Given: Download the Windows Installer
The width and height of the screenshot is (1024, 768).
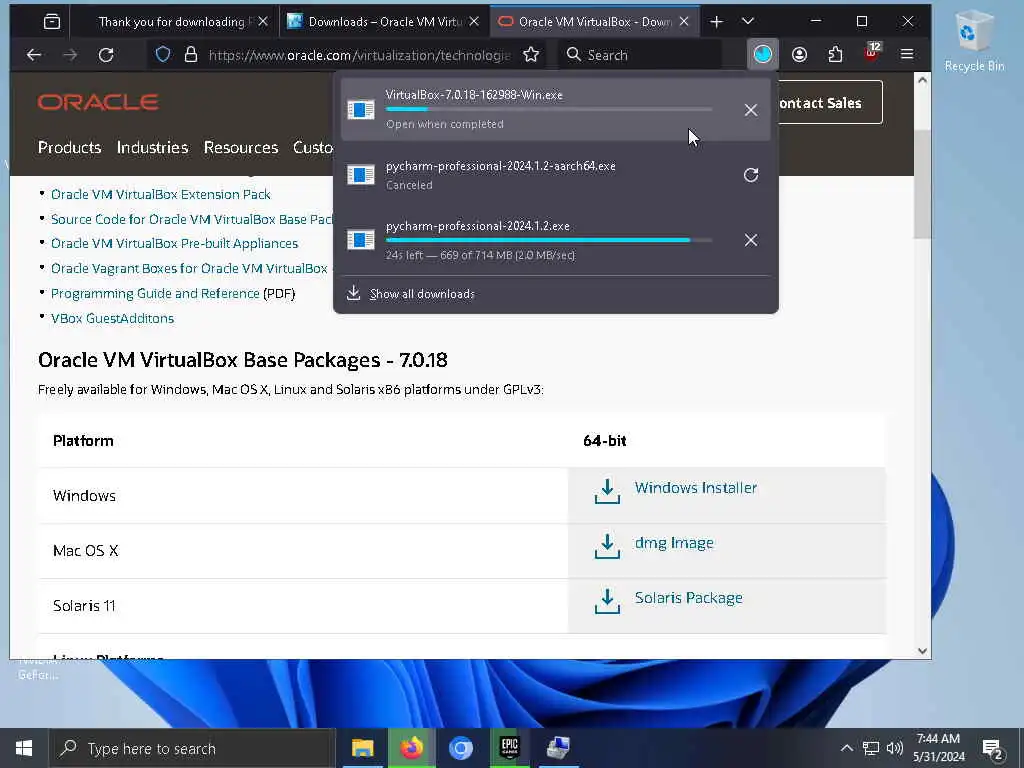Looking at the screenshot, I should coord(696,488).
